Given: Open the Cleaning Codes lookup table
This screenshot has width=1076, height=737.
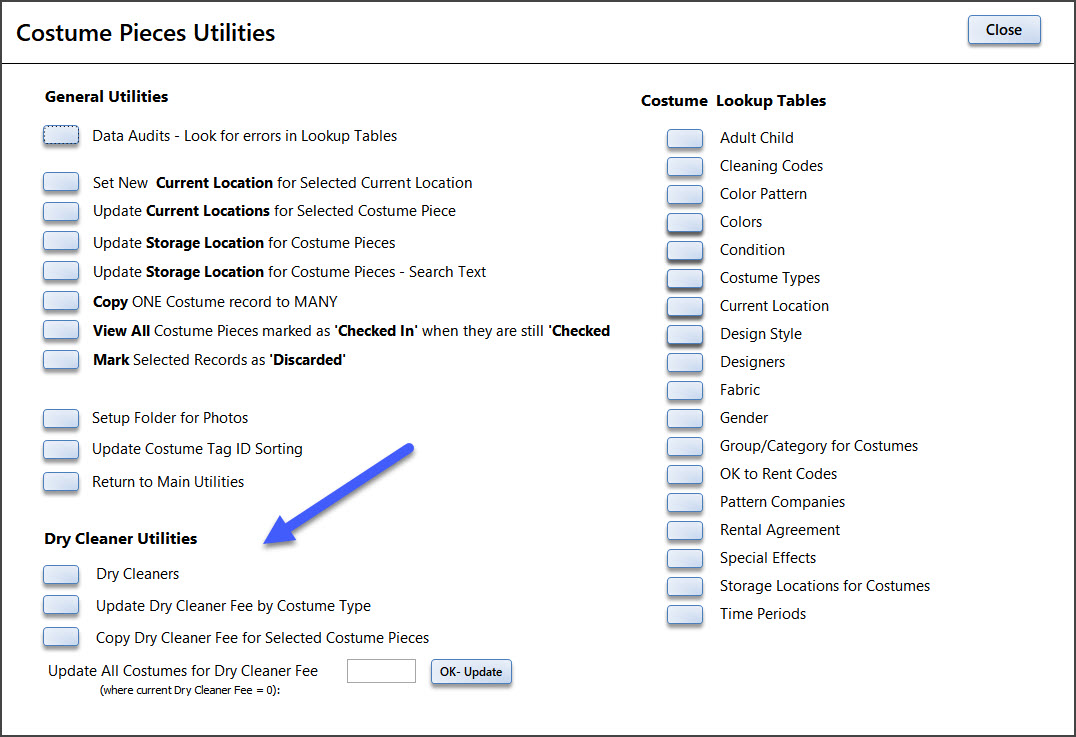Looking at the screenshot, I should coord(685,166).
